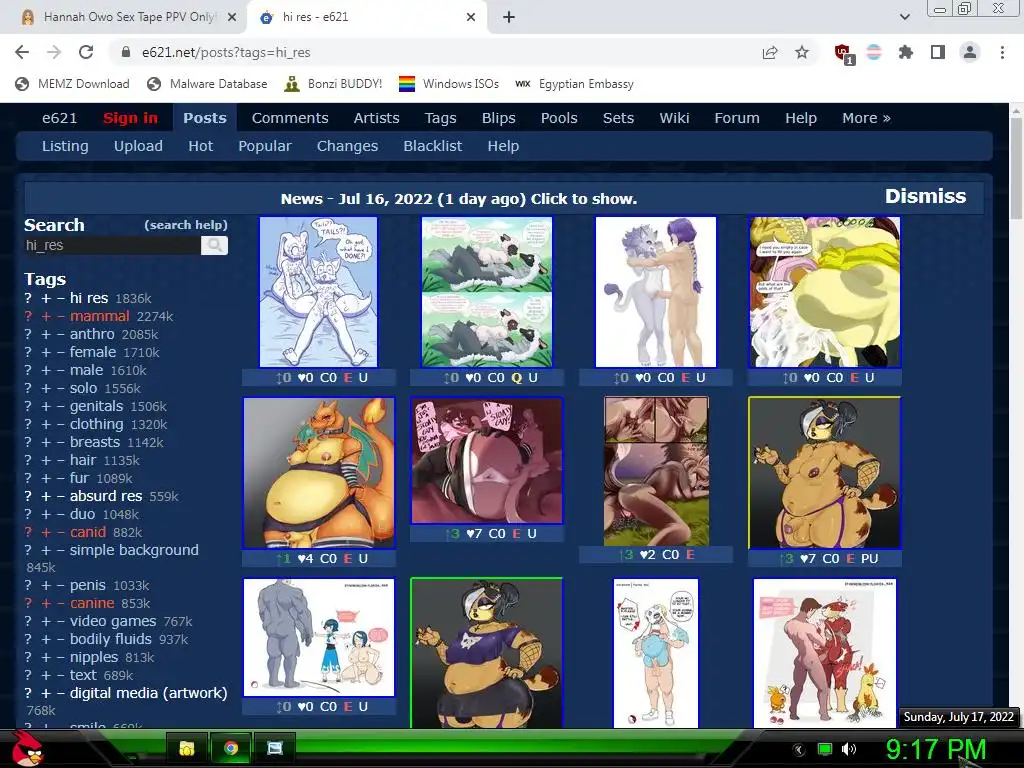Click the taskbar window icon right of Chrome
The image size is (1024, 768).
(275, 748)
